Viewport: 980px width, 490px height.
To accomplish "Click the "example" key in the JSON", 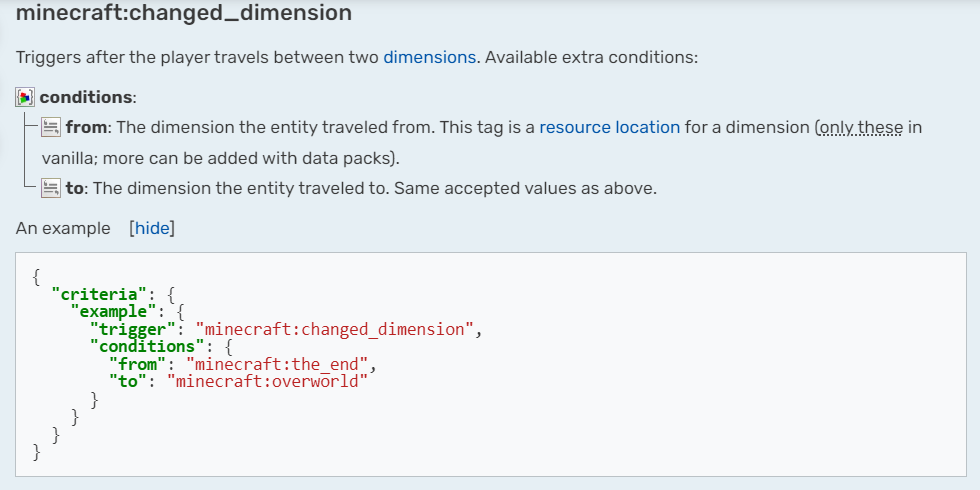I will click(x=109, y=311).
